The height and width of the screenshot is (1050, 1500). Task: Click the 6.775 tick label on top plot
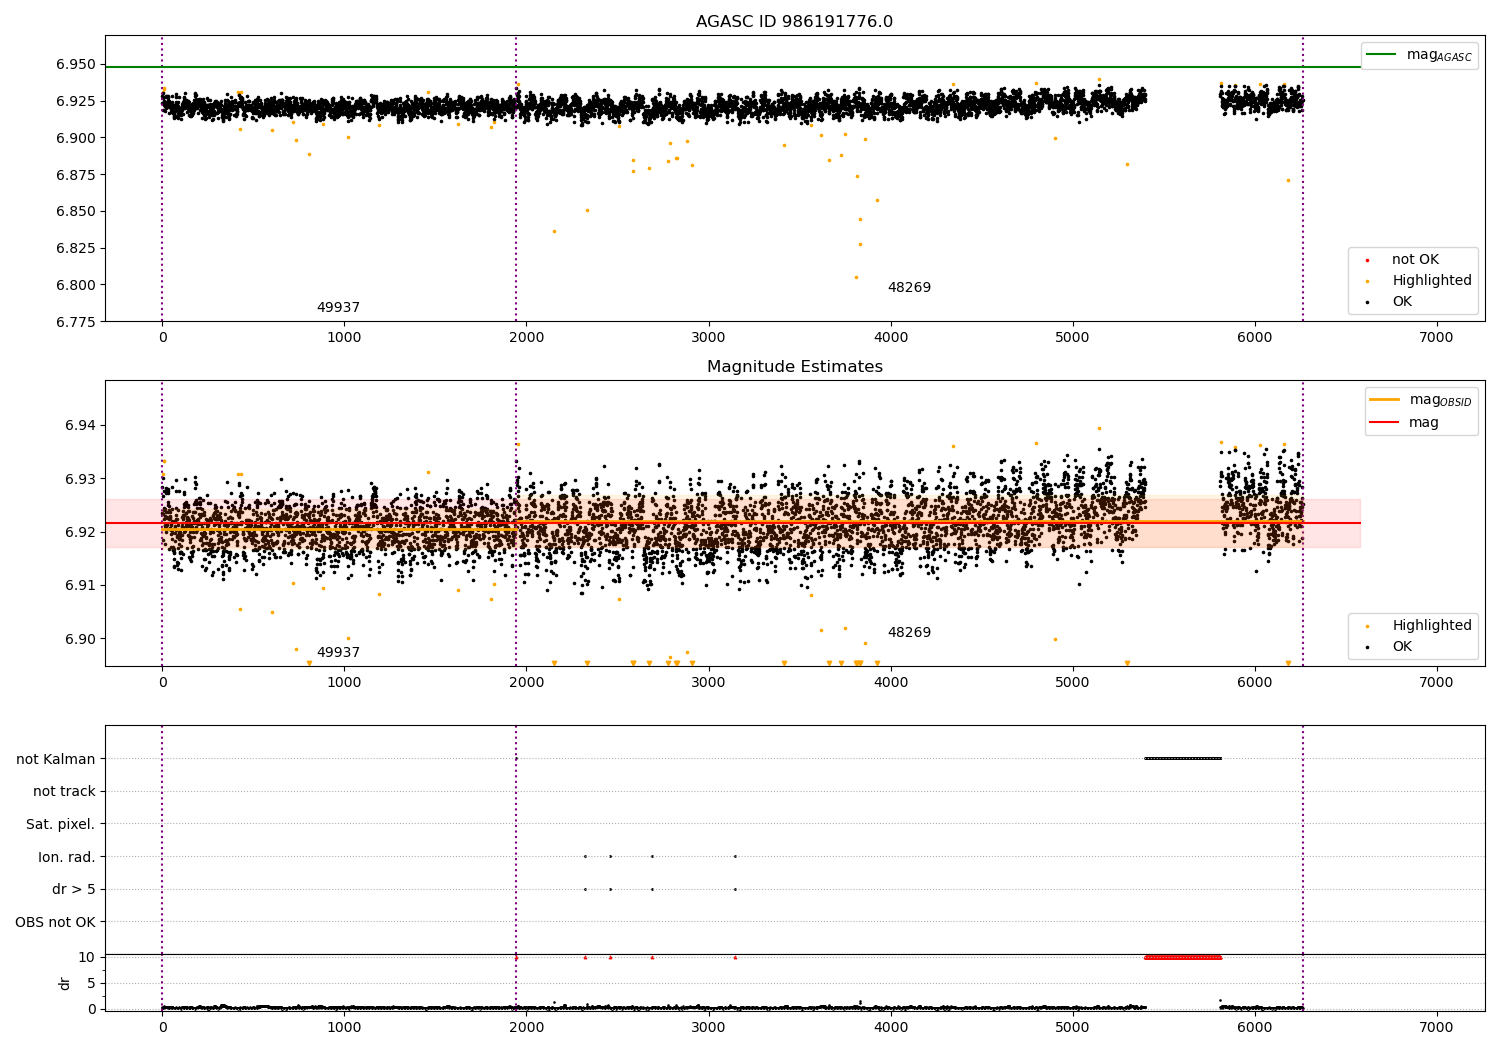click(75, 322)
